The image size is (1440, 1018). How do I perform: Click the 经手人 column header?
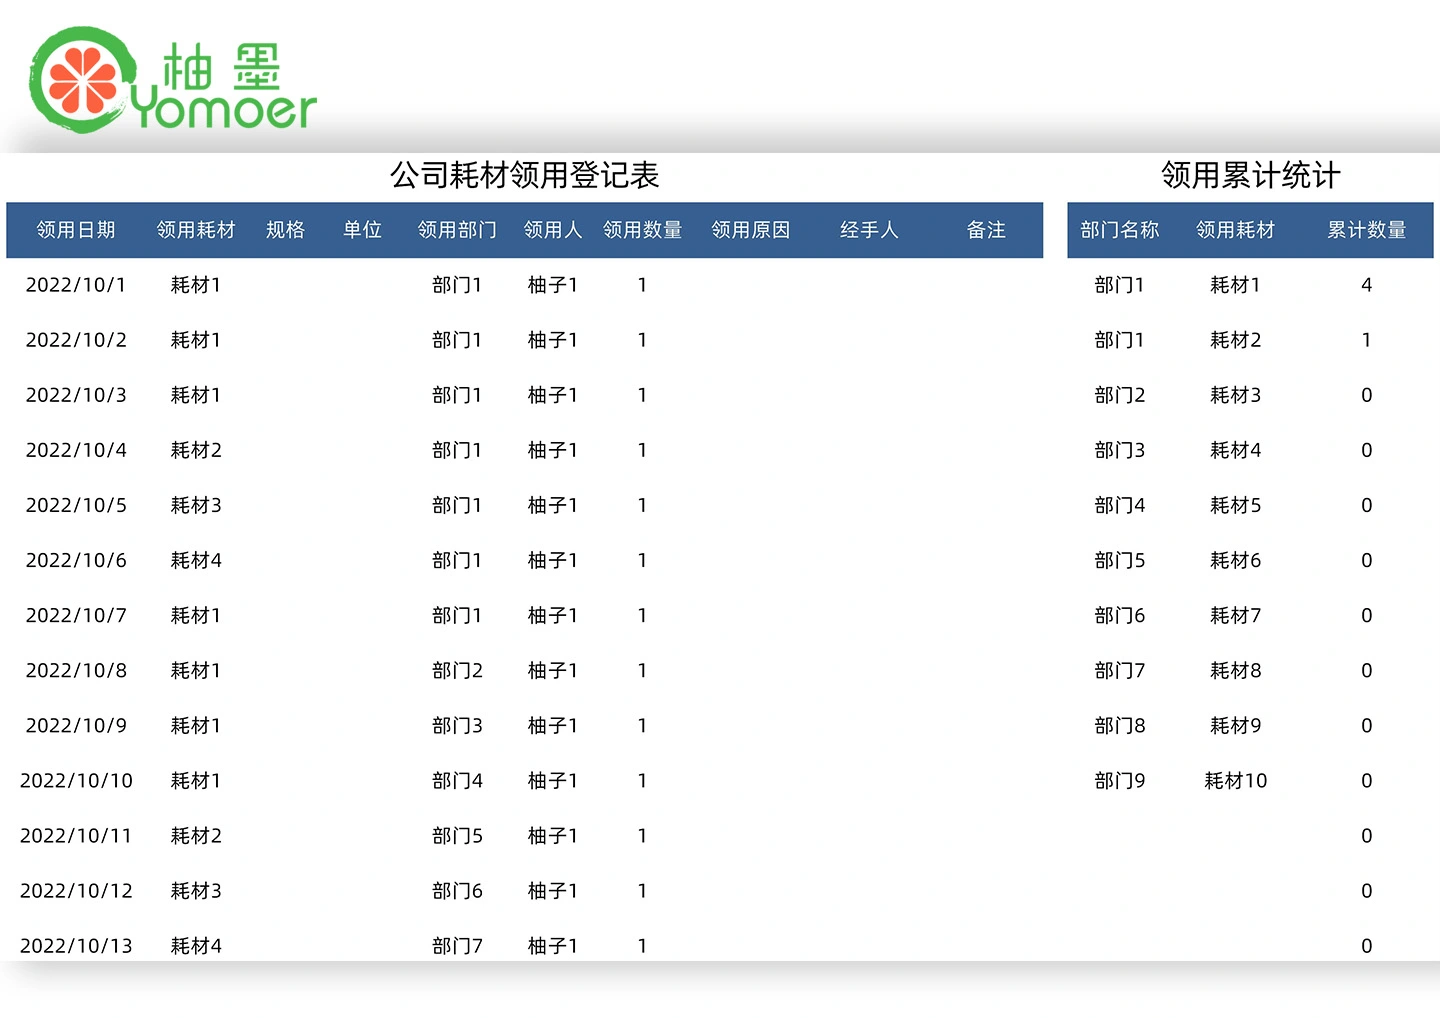click(869, 230)
